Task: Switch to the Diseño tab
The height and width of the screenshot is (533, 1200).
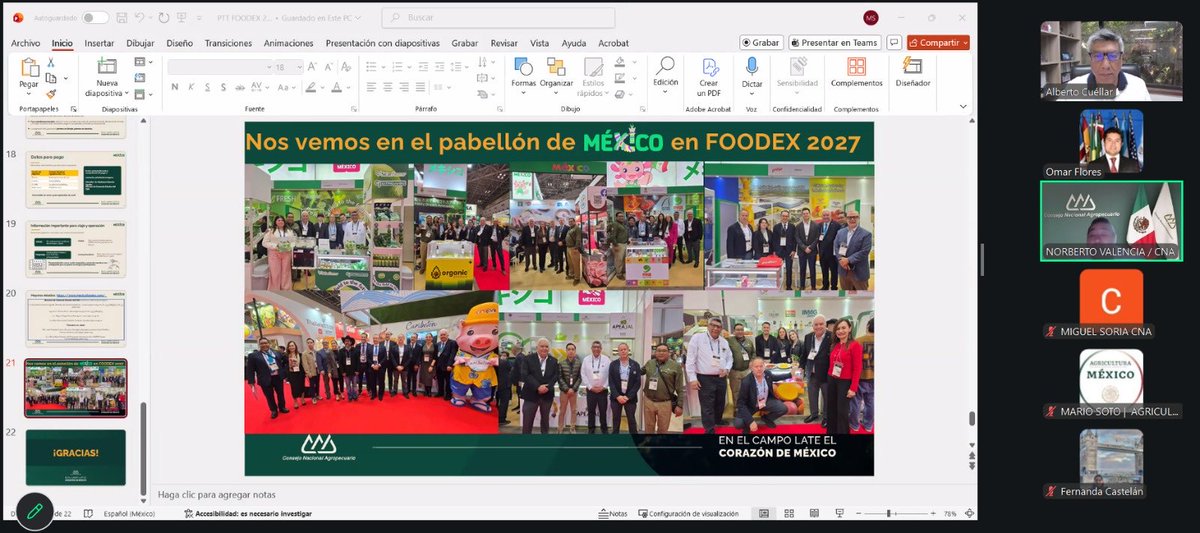Action: coord(180,43)
